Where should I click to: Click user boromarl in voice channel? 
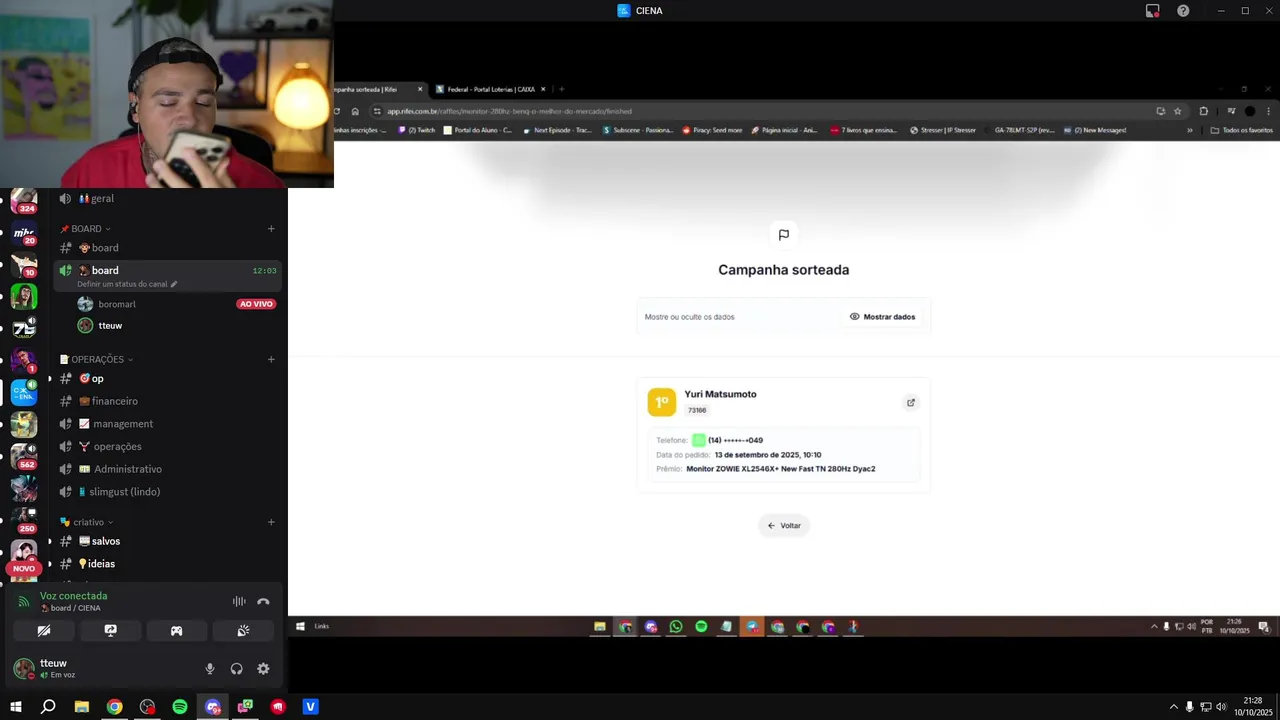117,304
